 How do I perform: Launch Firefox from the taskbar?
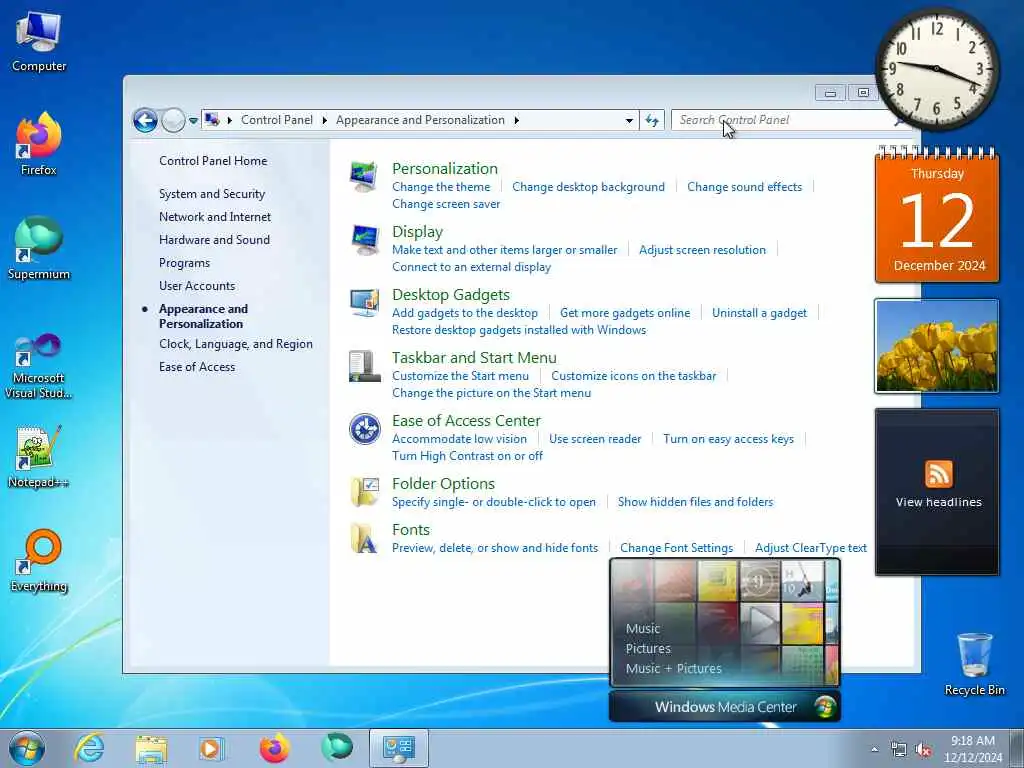pyautogui.click(x=274, y=748)
